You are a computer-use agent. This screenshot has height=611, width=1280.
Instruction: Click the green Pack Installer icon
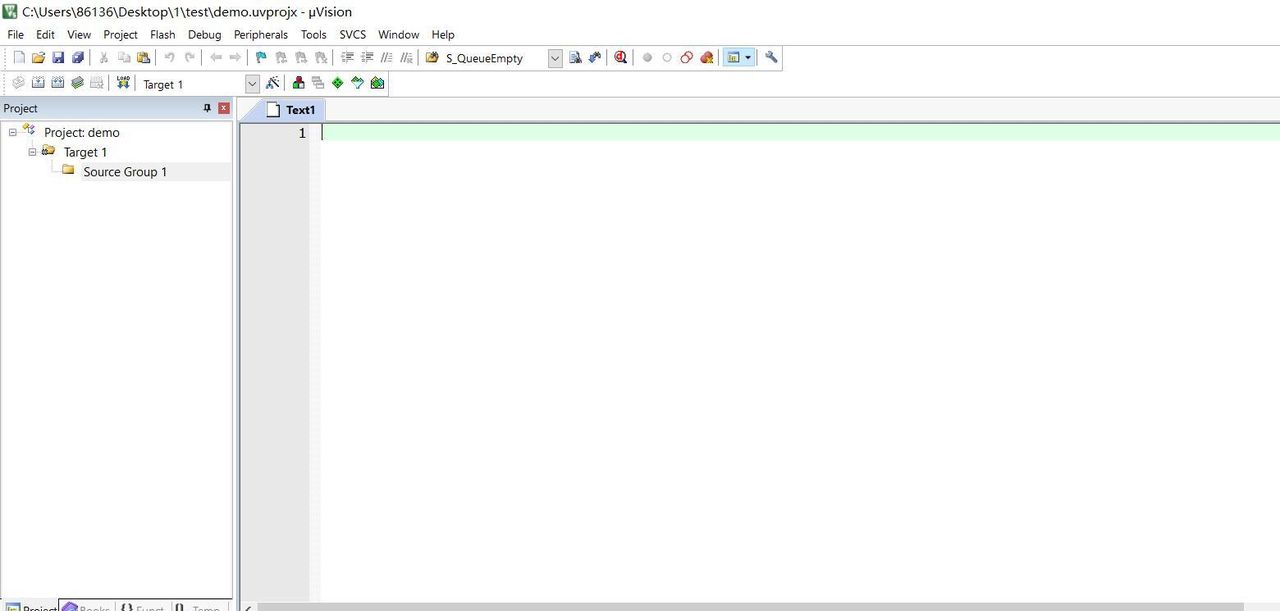click(x=377, y=84)
